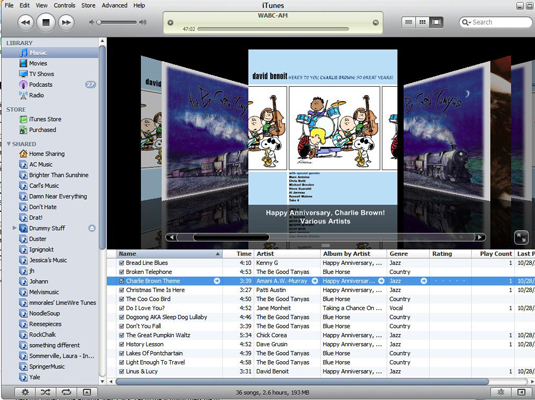Switch to album grid view
Image resolution: width=535 pixels, height=400 pixels.
pos(422,23)
